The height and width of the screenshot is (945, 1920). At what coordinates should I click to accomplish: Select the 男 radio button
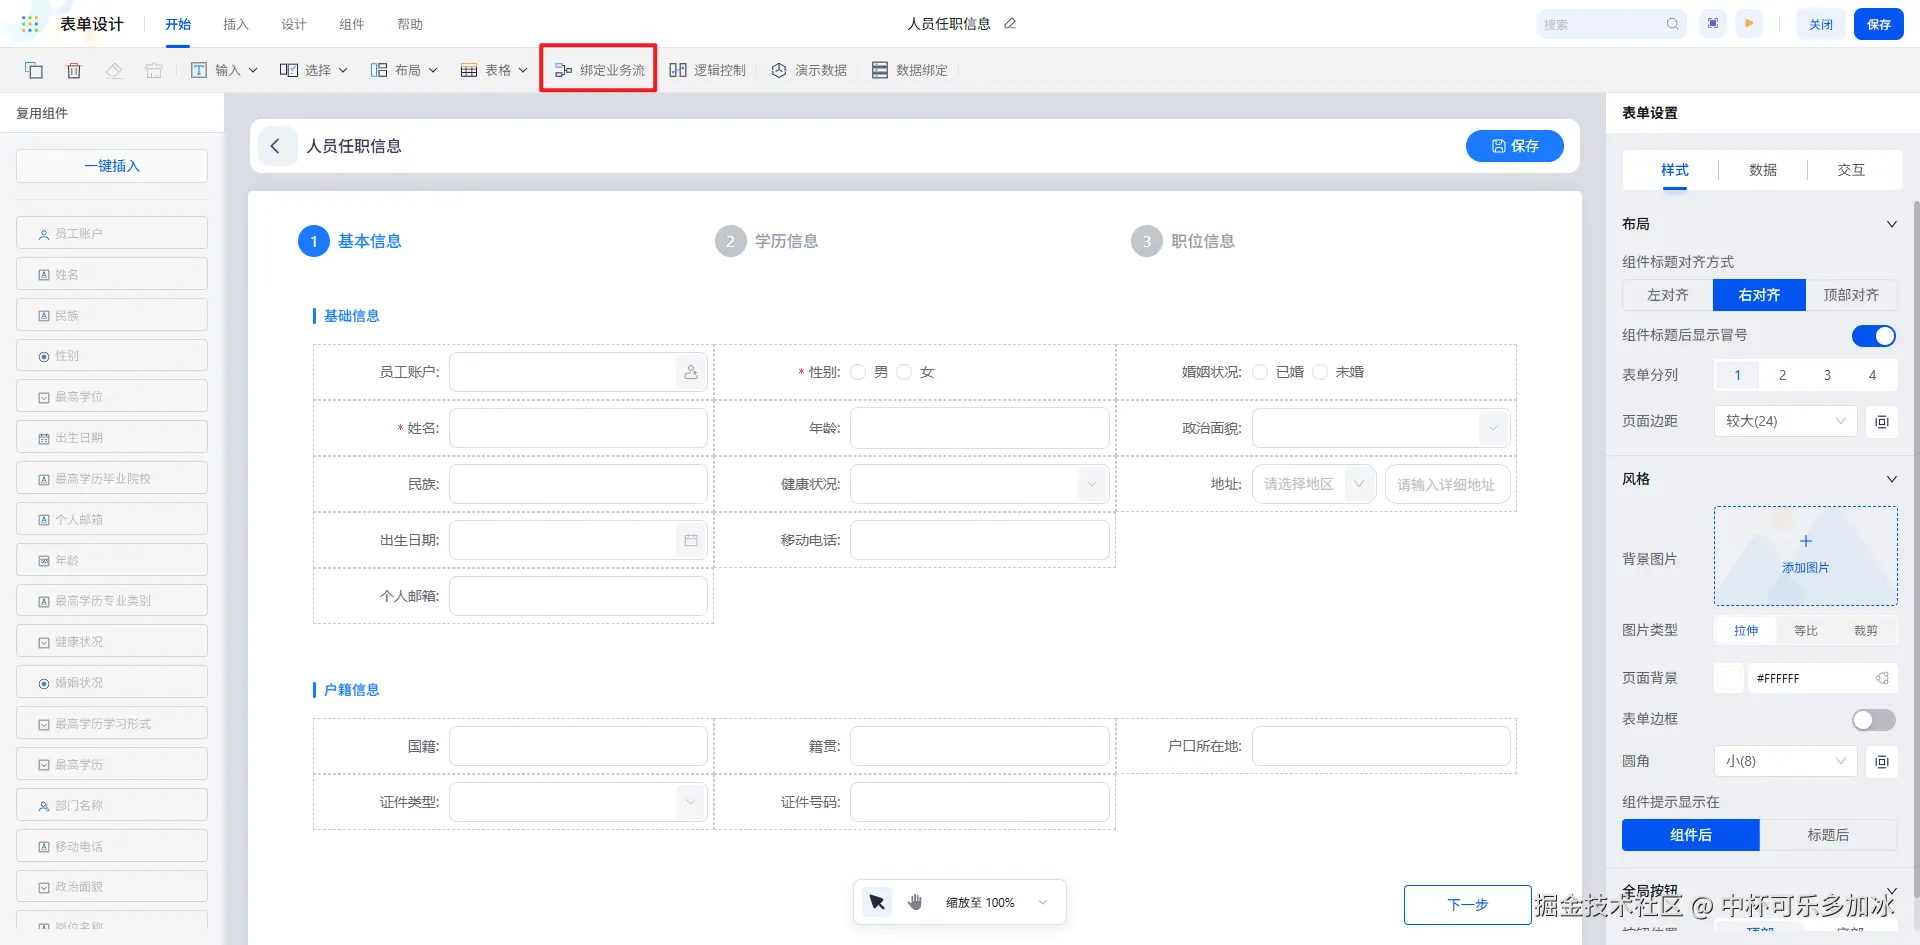point(858,372)
